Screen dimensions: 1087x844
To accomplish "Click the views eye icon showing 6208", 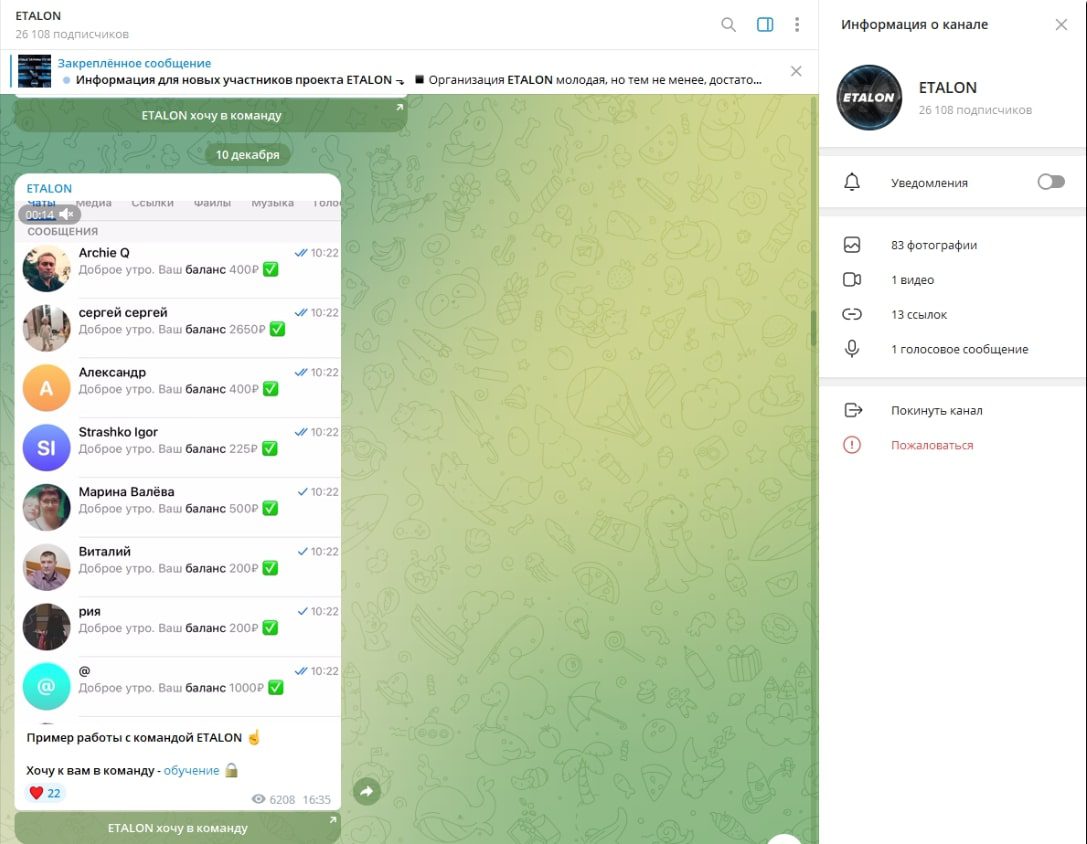I will coord(259,799).
